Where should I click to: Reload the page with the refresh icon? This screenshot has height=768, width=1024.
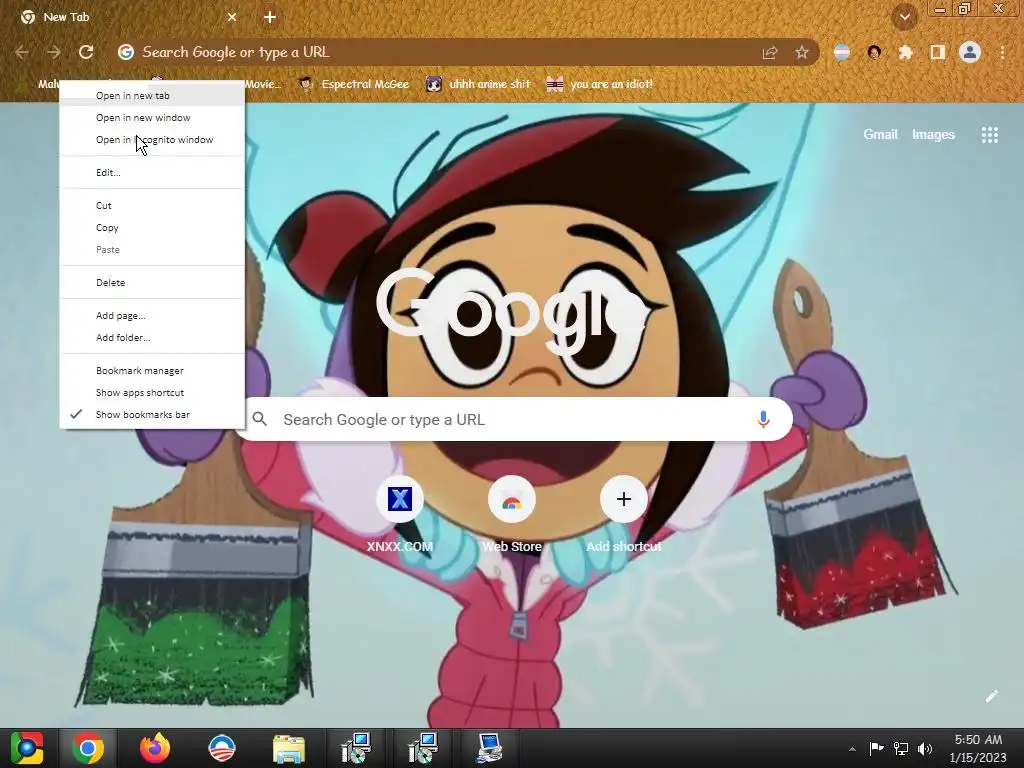coord(86,52)
